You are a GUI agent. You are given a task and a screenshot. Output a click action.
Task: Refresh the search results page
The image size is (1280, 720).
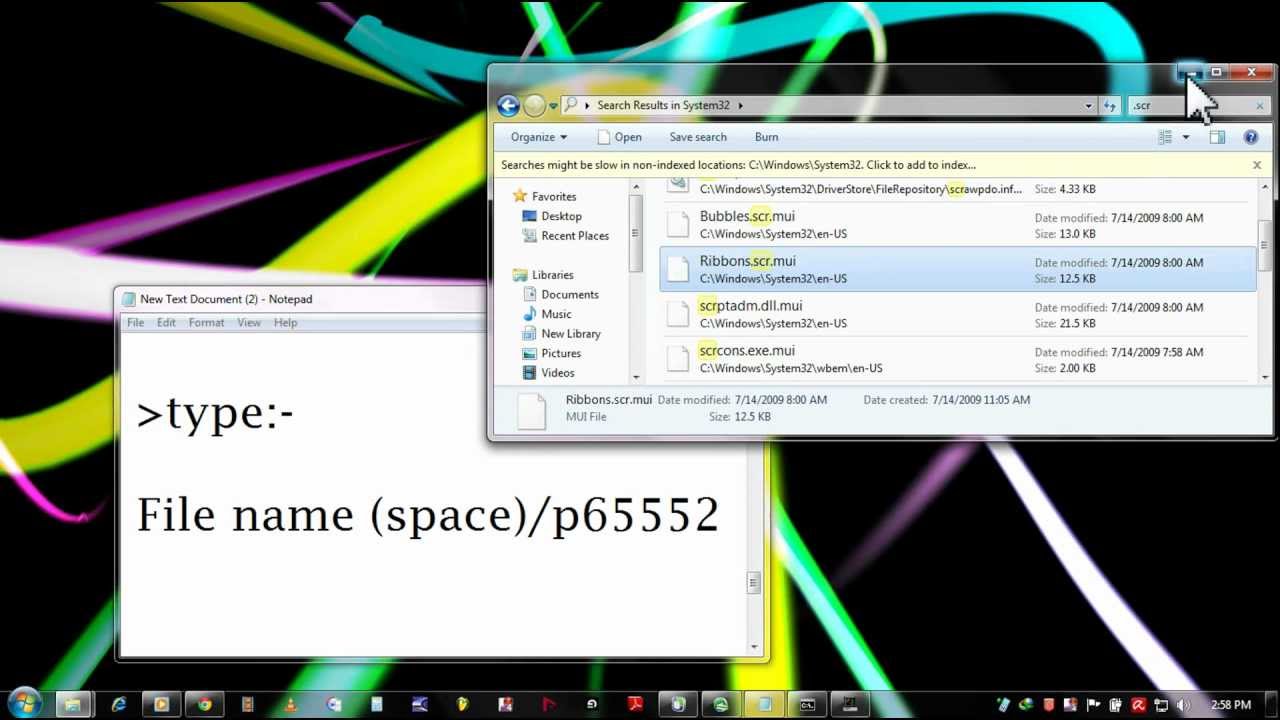point(1112,105)
